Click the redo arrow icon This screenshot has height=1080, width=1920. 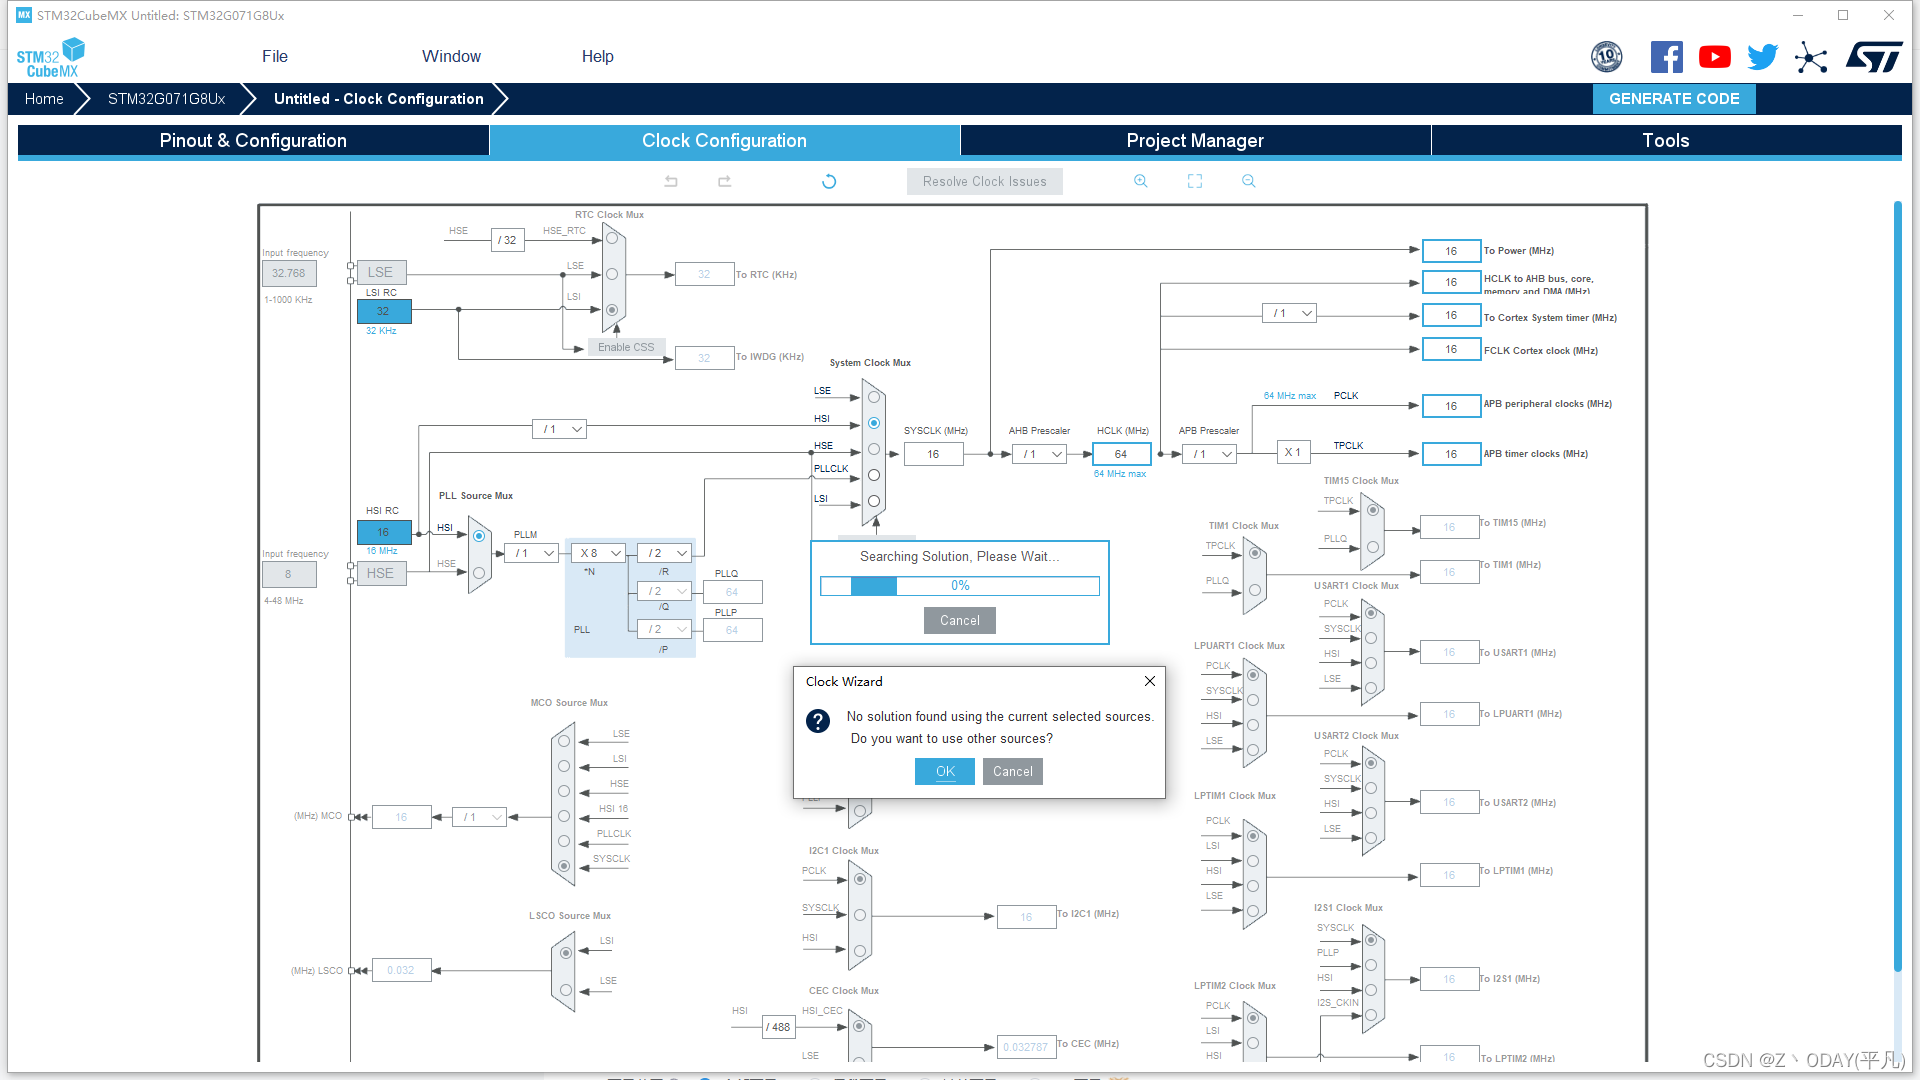coord(725,181)
